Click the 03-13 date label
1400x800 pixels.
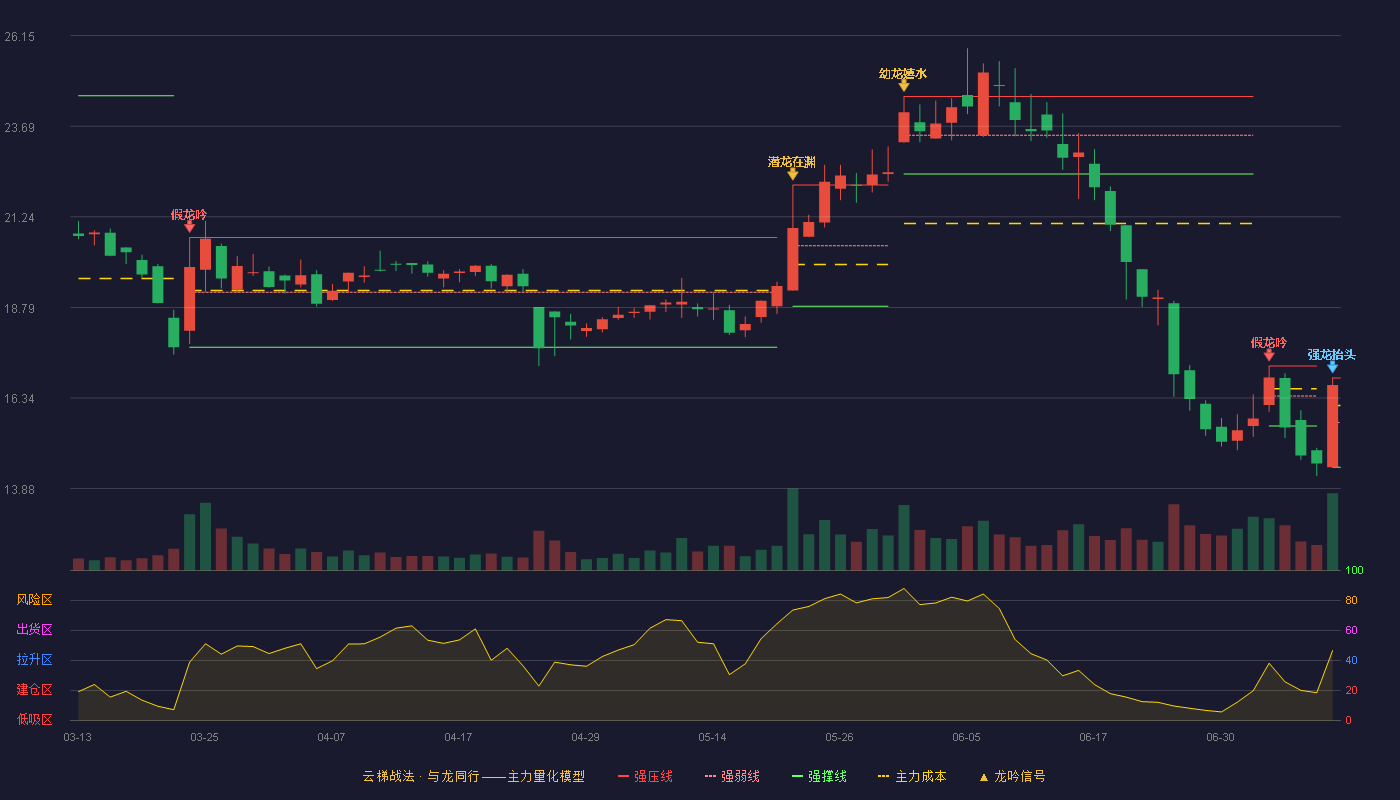tap(77, 737)
